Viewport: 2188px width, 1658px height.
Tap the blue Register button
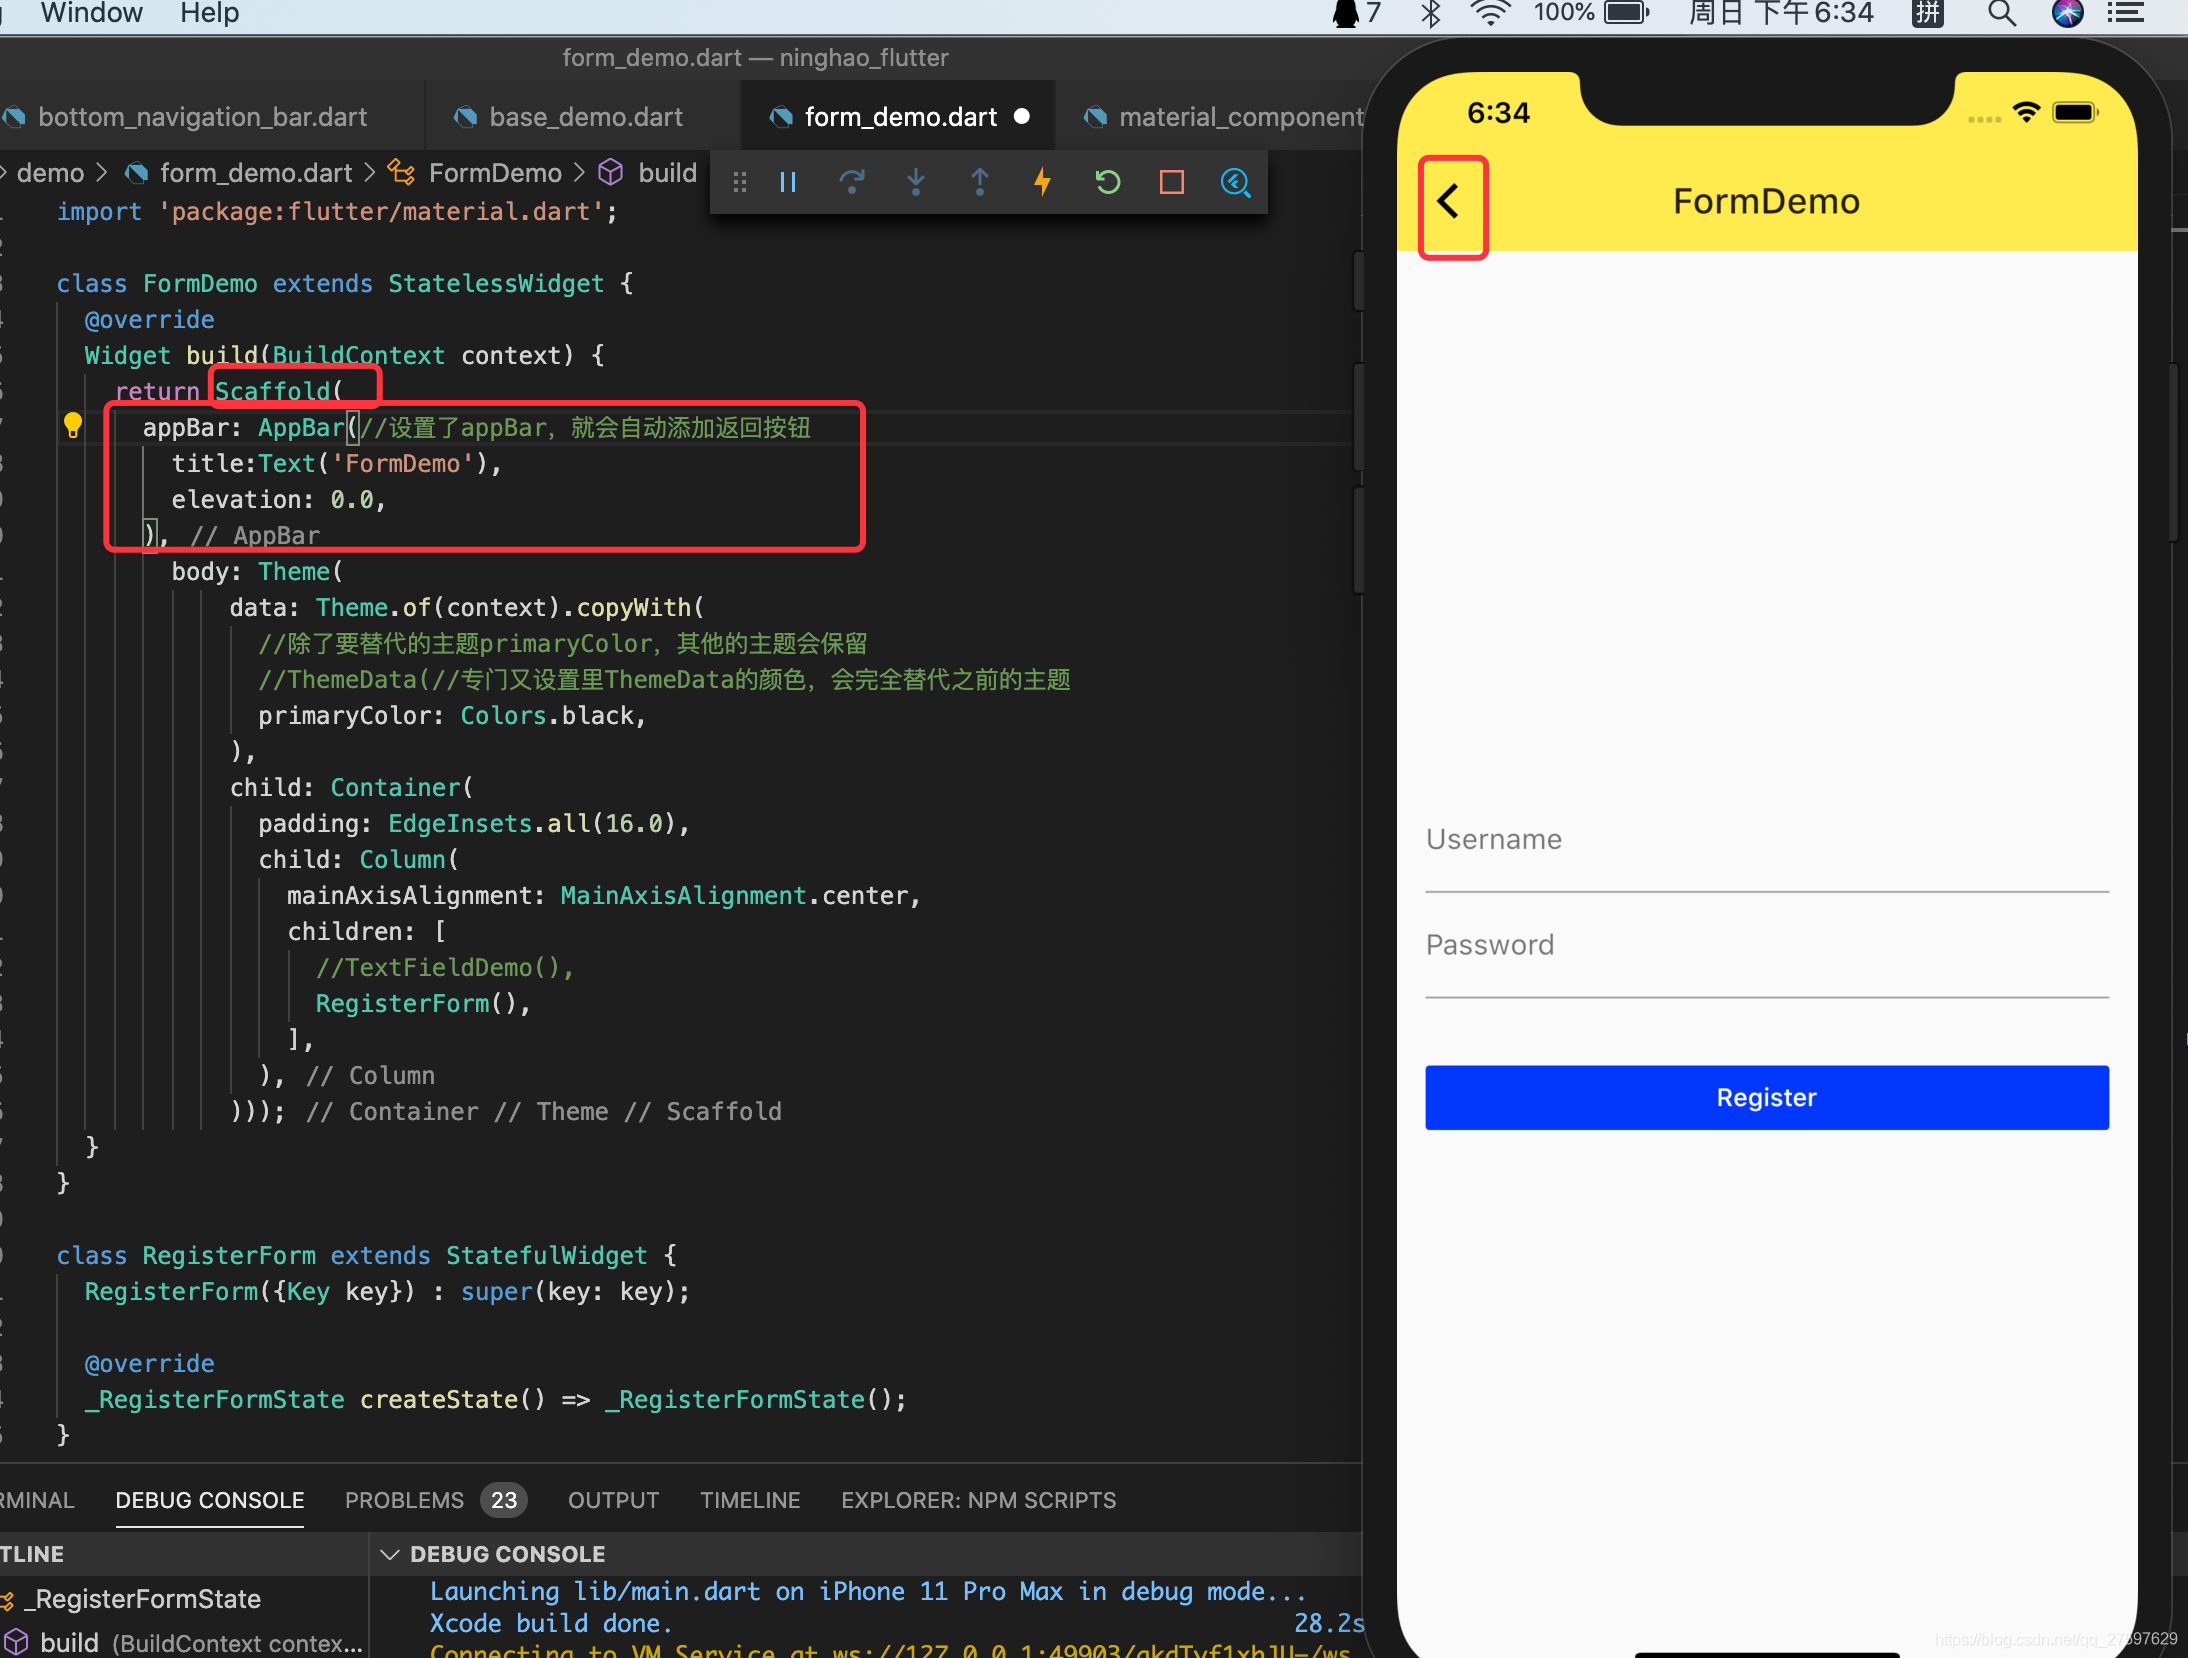(1767, 1097)
